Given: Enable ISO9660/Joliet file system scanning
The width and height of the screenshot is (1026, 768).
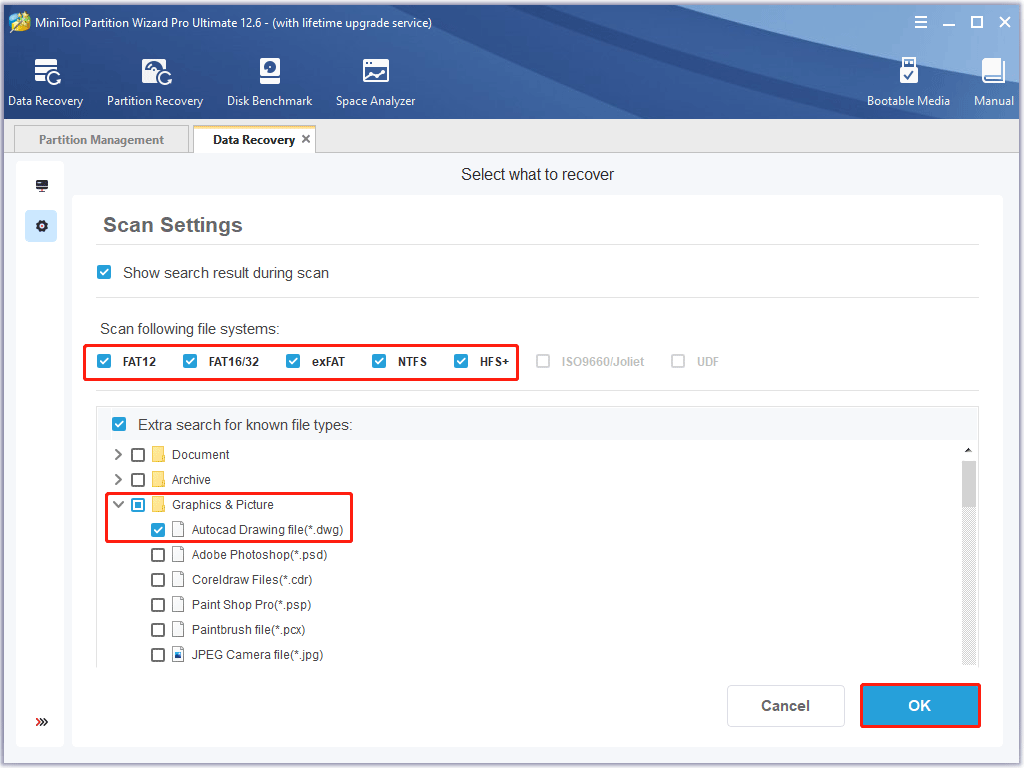Looking at the screenshot, I should click(x=542, y=361).
